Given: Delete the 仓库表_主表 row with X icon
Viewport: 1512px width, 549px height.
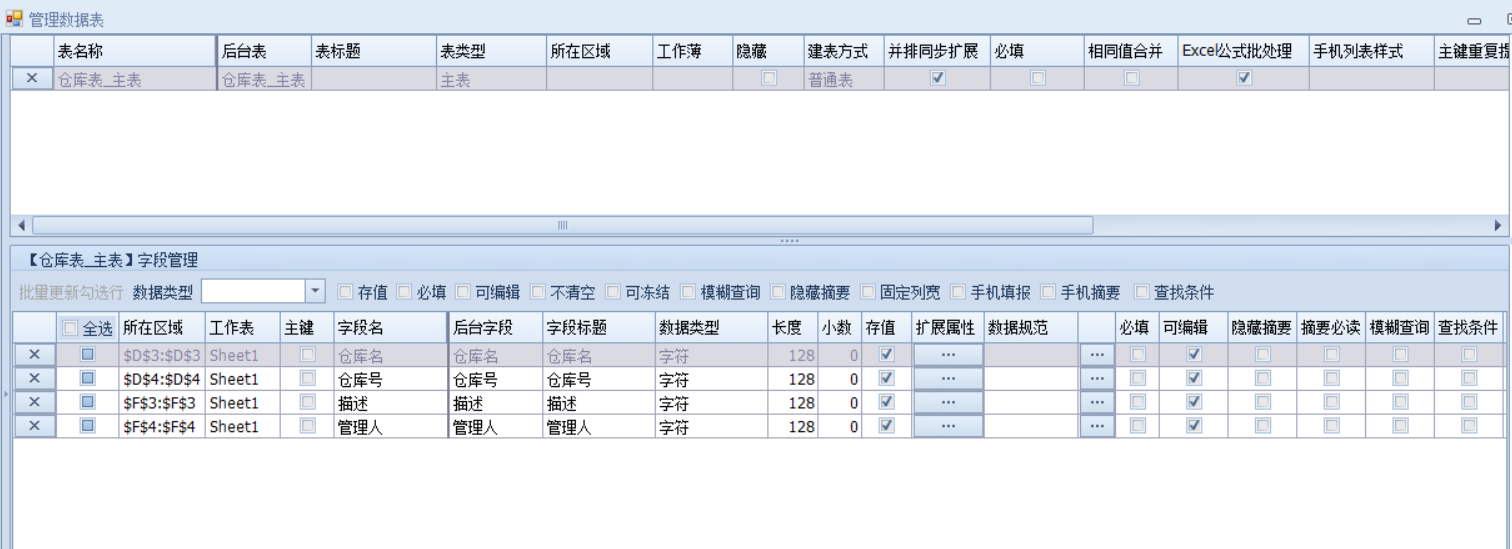Looking at the screenshot, I should pos(33,79).
